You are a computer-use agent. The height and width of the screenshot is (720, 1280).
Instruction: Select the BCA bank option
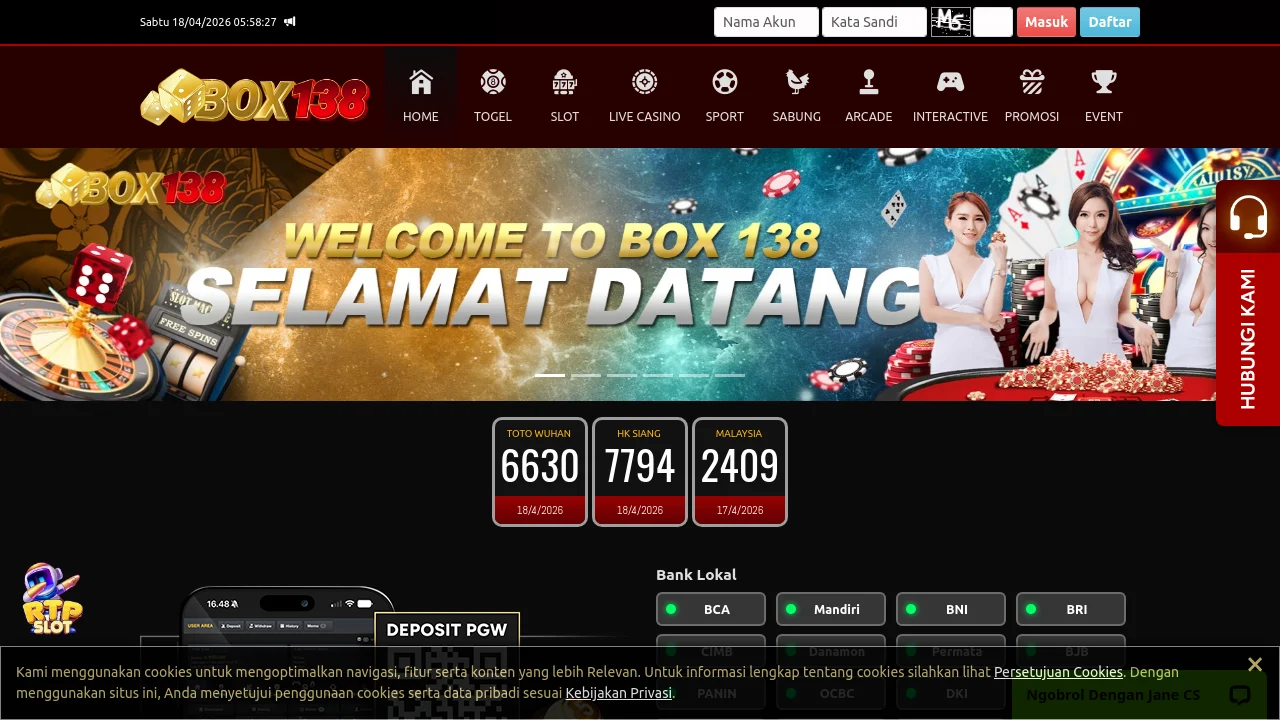point(711,609)
